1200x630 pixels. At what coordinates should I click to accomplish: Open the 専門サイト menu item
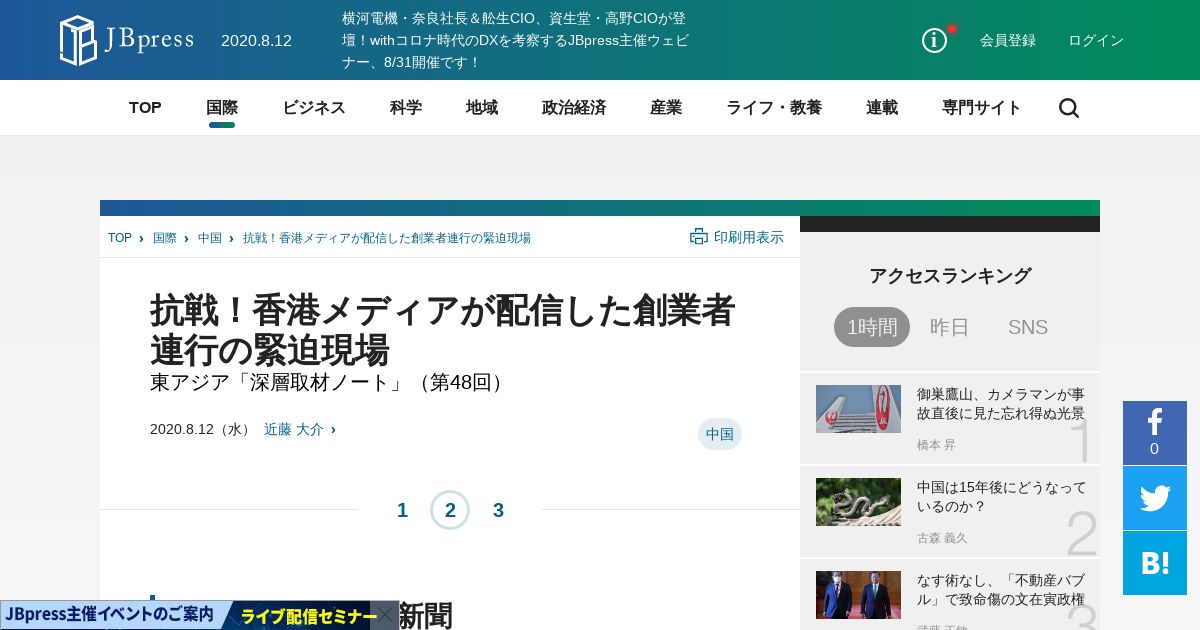click(x=982, y=108)
